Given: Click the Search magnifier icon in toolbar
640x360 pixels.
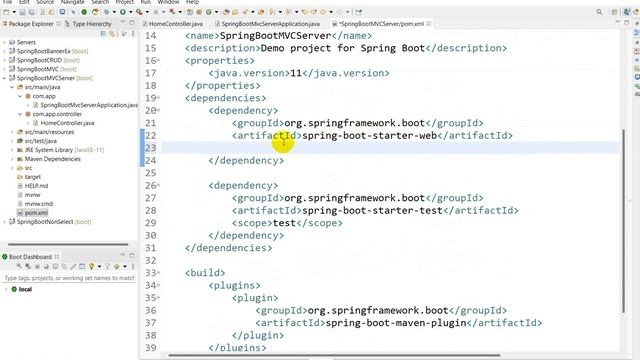Looking at the screenshot, I should [x=599, y=12].
